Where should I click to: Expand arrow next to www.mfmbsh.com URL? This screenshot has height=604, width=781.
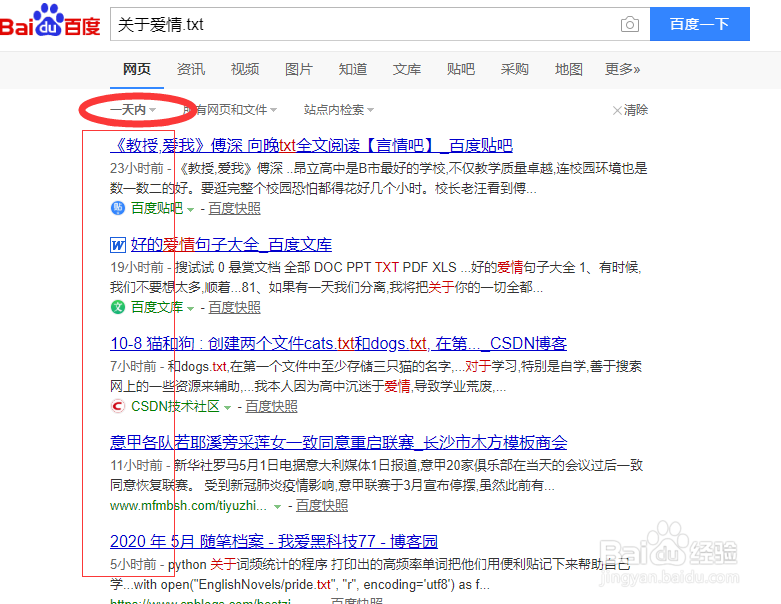pos(277,507)
